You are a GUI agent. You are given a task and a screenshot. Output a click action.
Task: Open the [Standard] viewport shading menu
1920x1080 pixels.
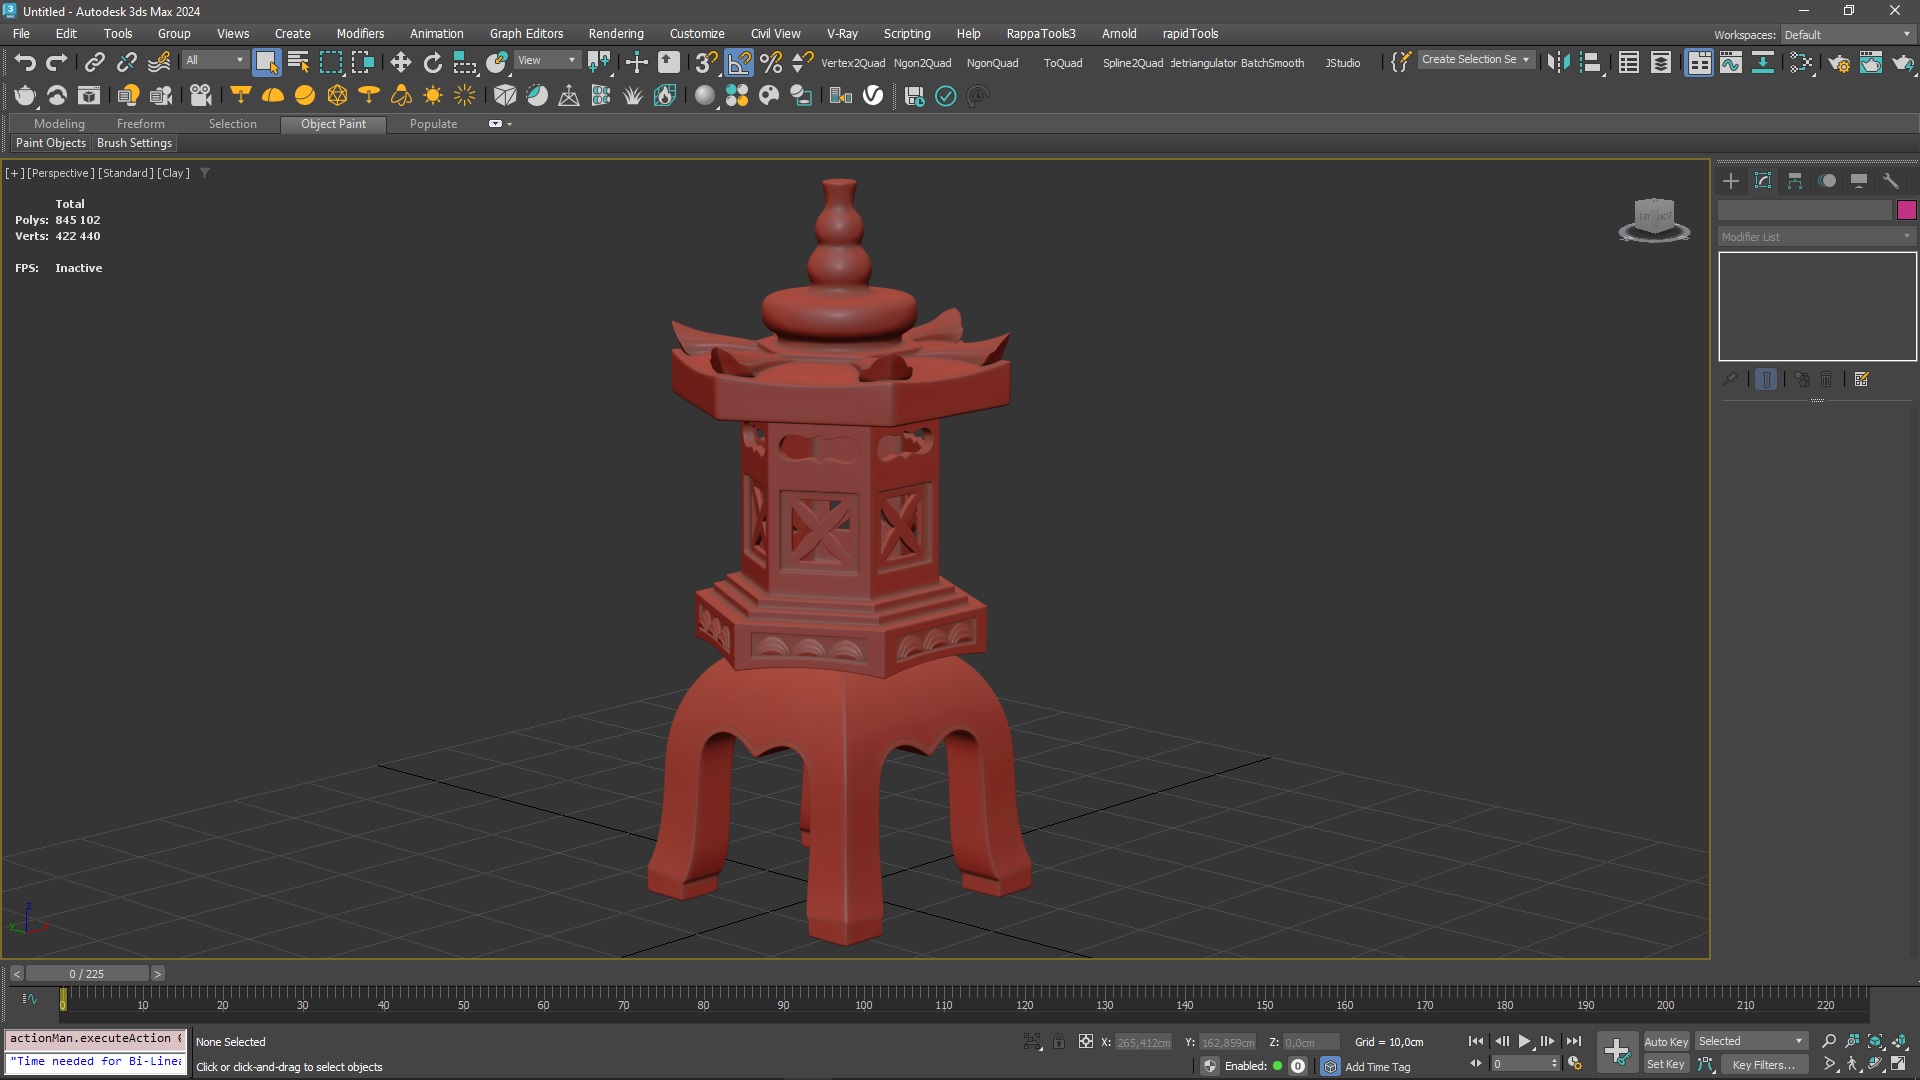click(126, 173)
